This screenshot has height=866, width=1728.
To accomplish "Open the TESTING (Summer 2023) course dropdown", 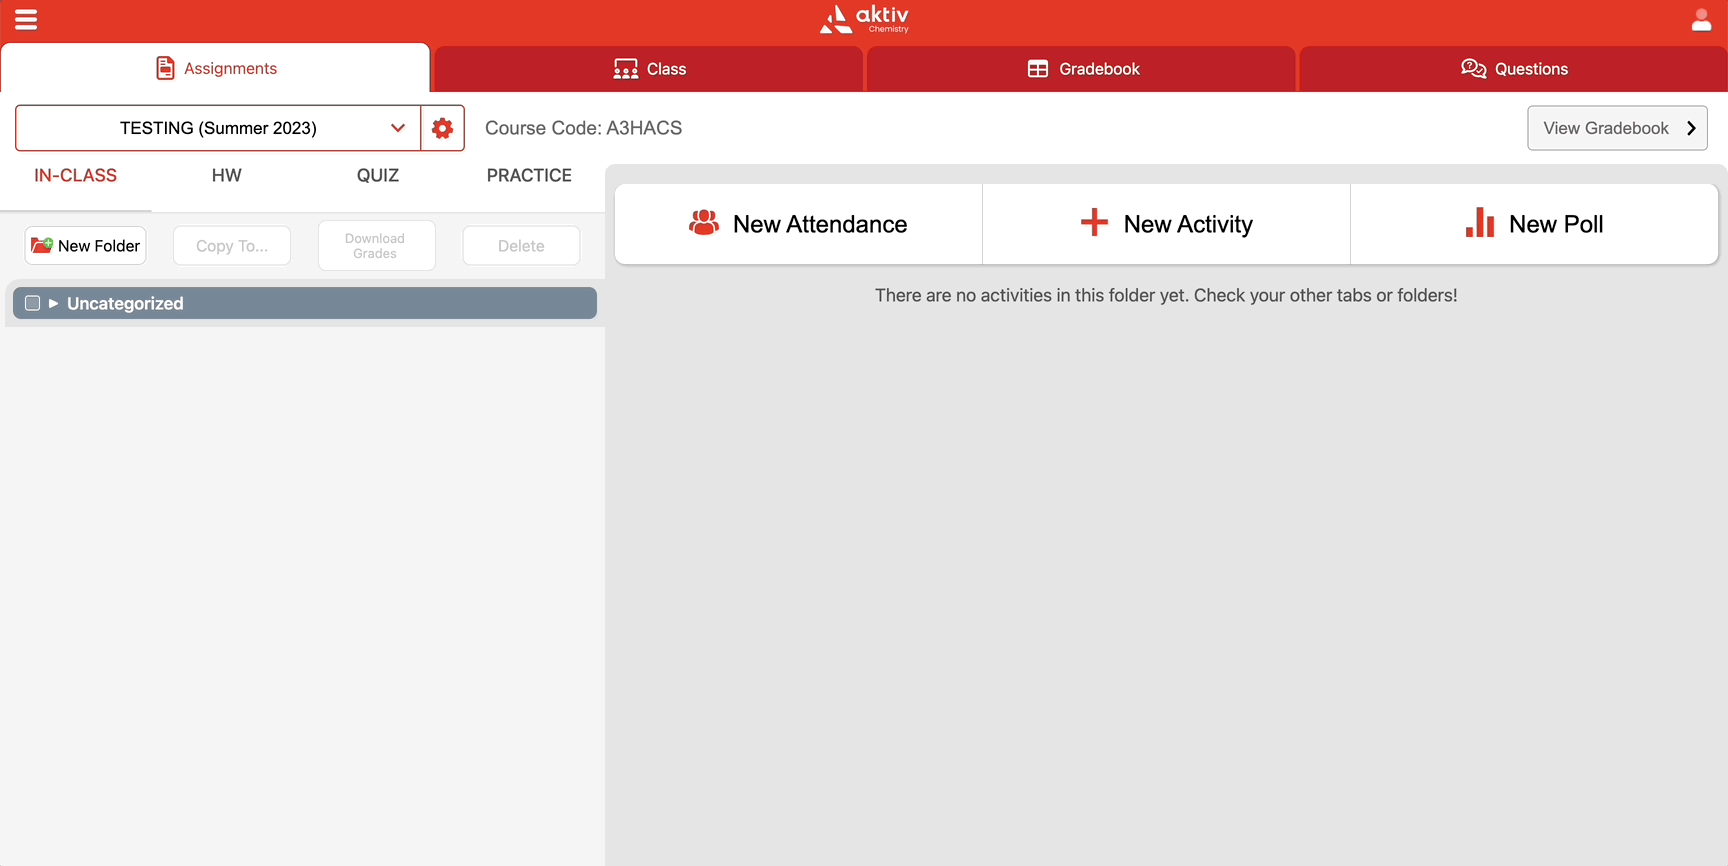I will (218, 128).
